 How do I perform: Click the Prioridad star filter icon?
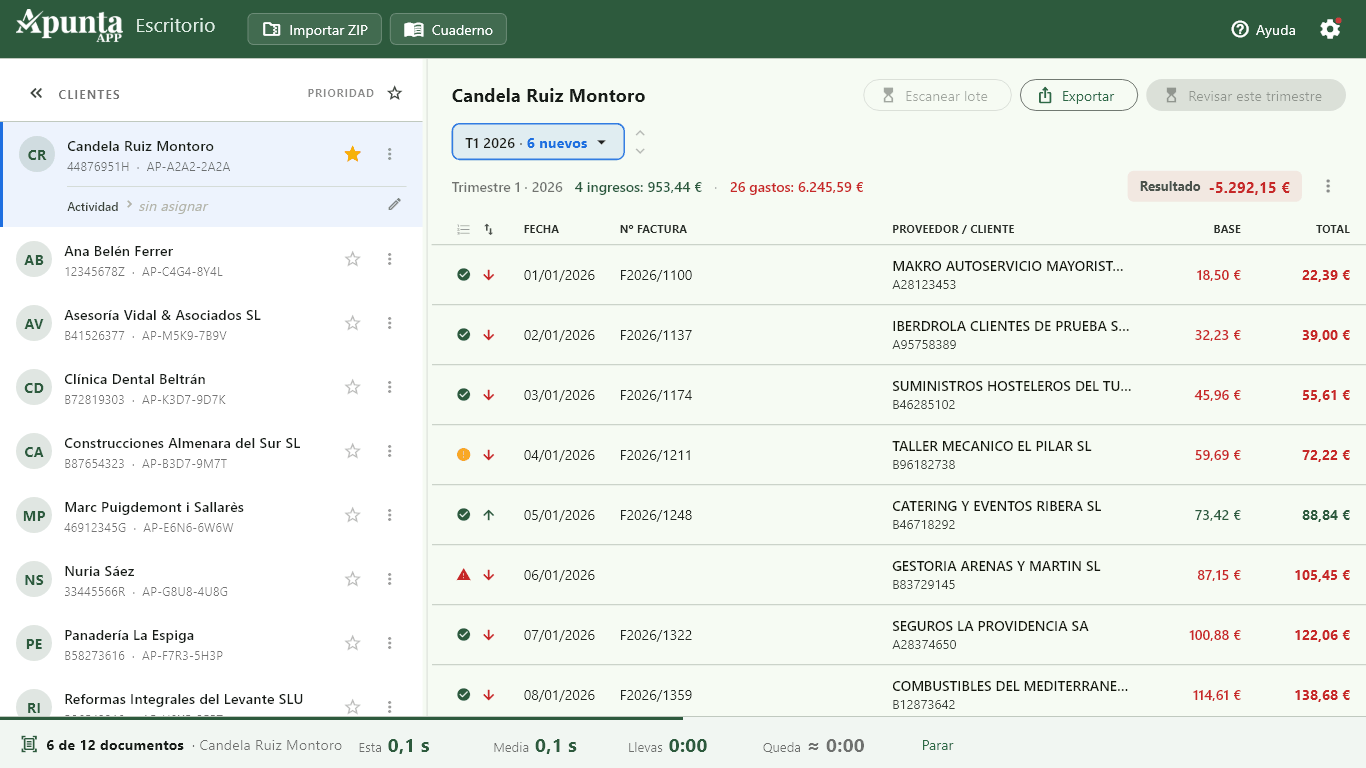tap(395, 93)
